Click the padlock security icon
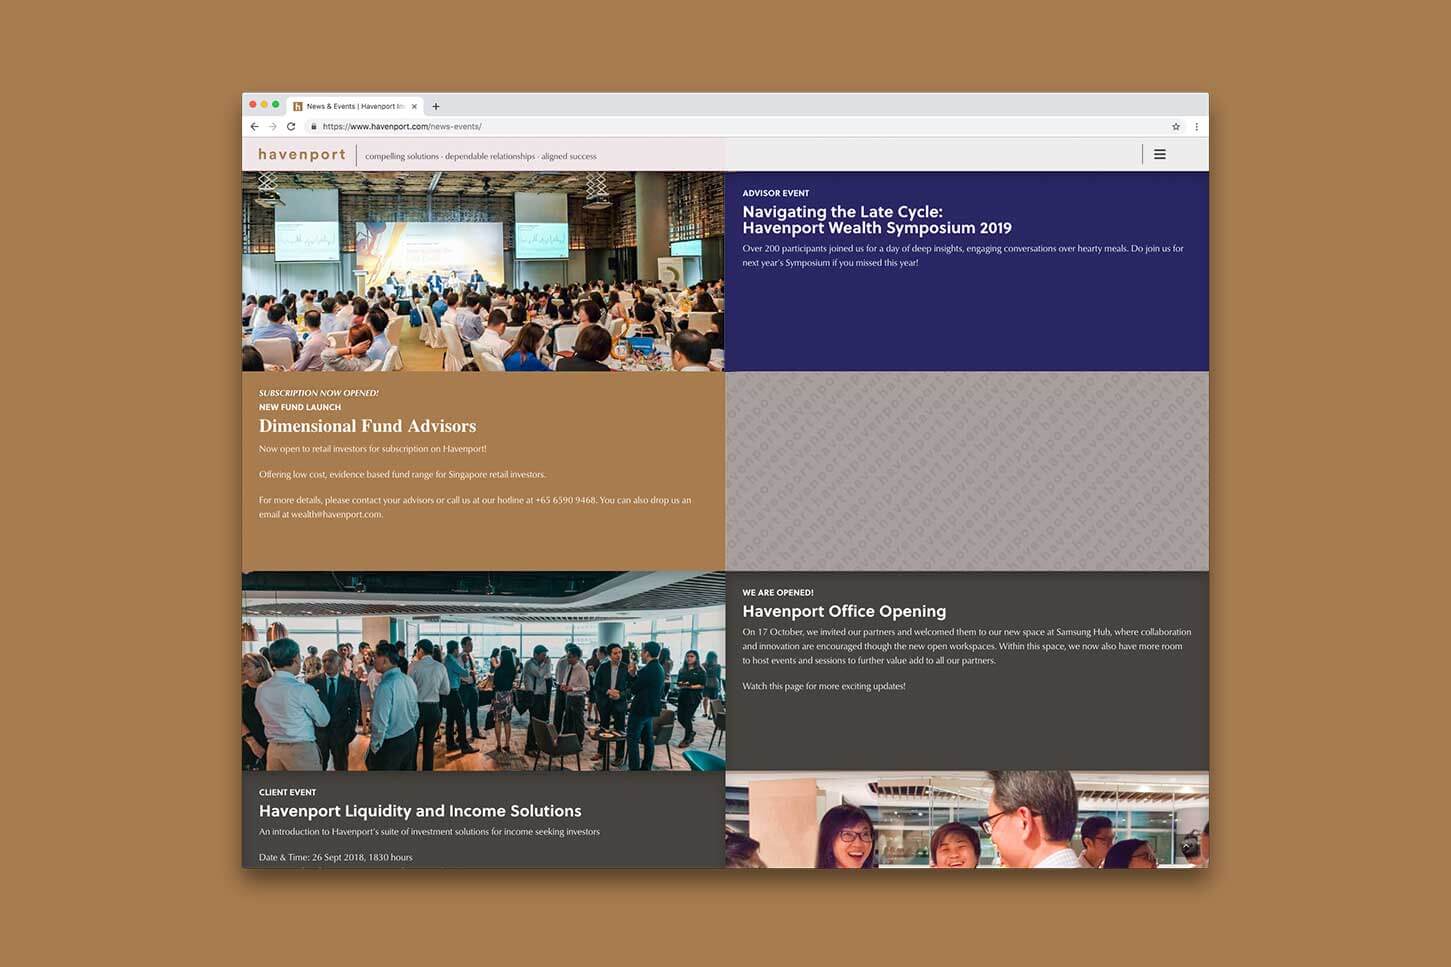1451x967 pixels. pos(314,127)
